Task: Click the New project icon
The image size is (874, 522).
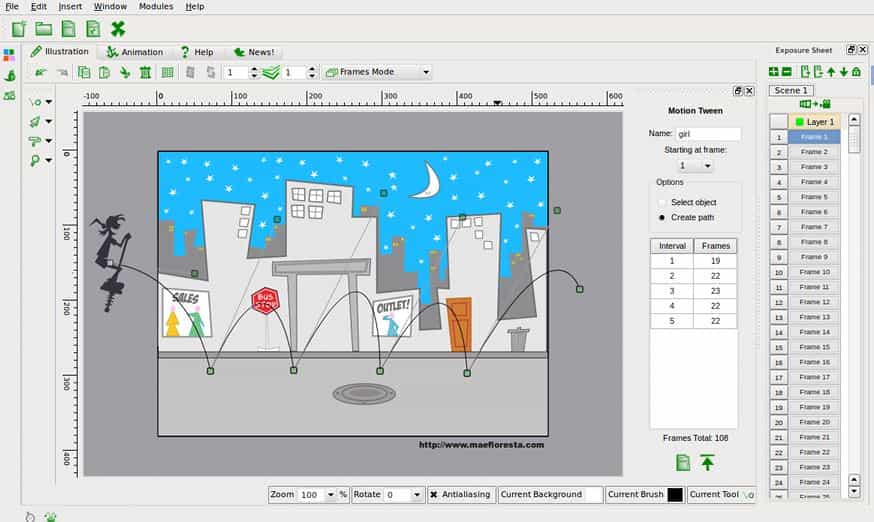Action: [19, 28]
